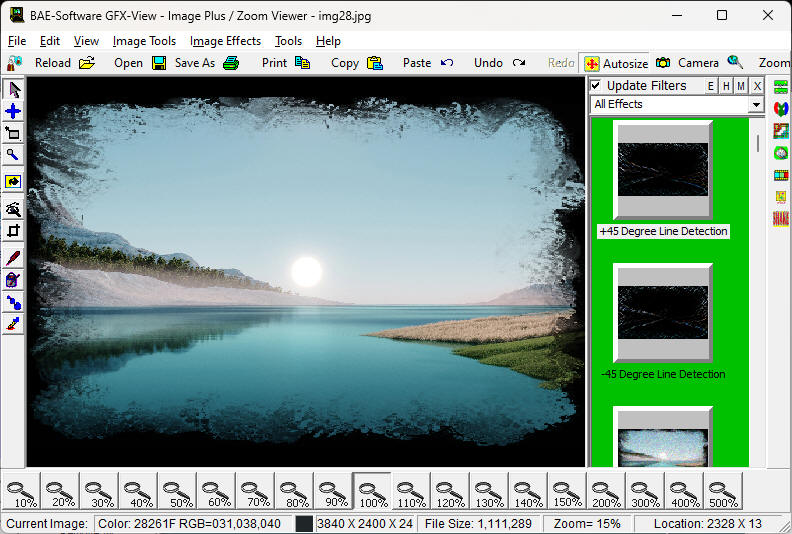Select the crop tool
This screenshot has width=792, height=534.
[13, 231]
